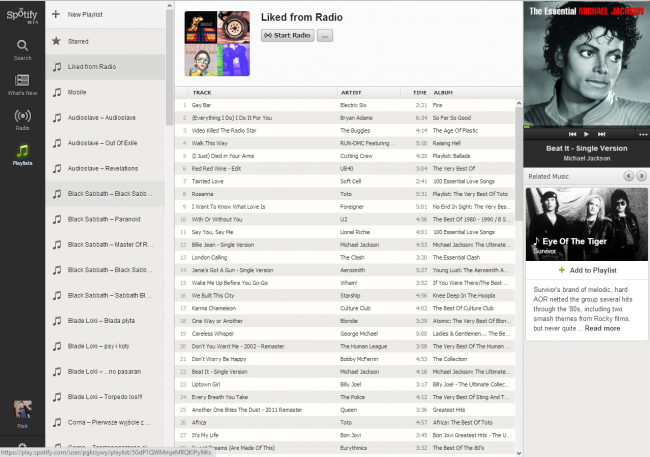Click scroll up arrow of playlist sidebar

pyautogui.click(x=169, y=5)
